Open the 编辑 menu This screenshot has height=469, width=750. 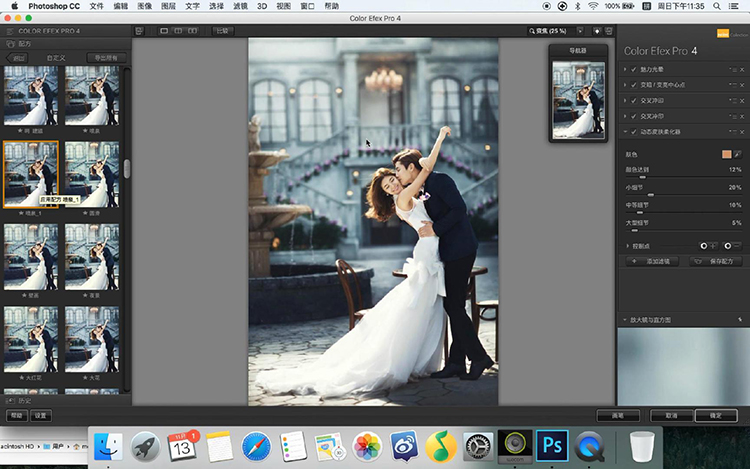120,6
